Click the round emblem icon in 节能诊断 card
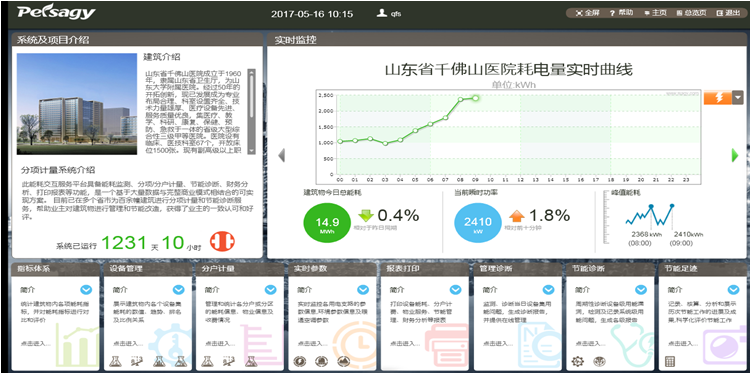This screenshot has width=751, height=374. click(599, 361)
